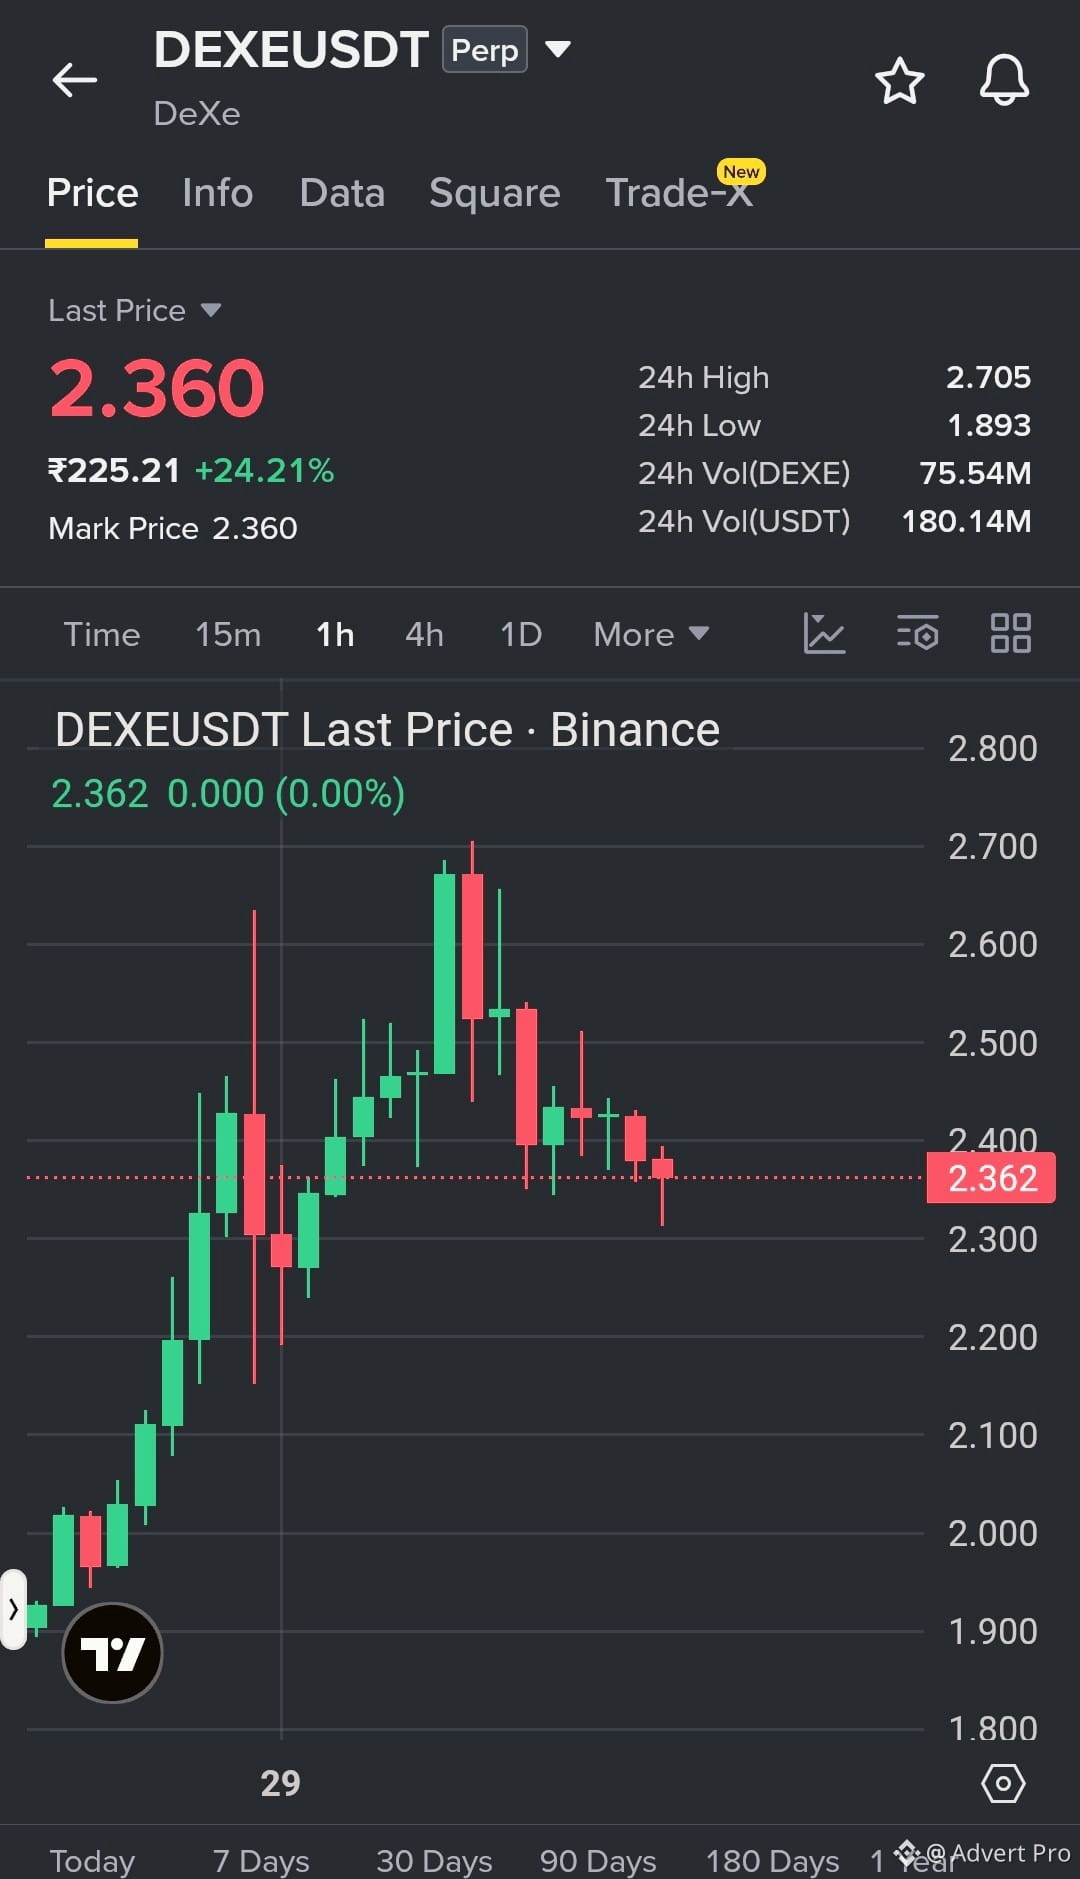Switch to the Data tab
This screenshot has height=1879, width=1080.
pos(342,193)
